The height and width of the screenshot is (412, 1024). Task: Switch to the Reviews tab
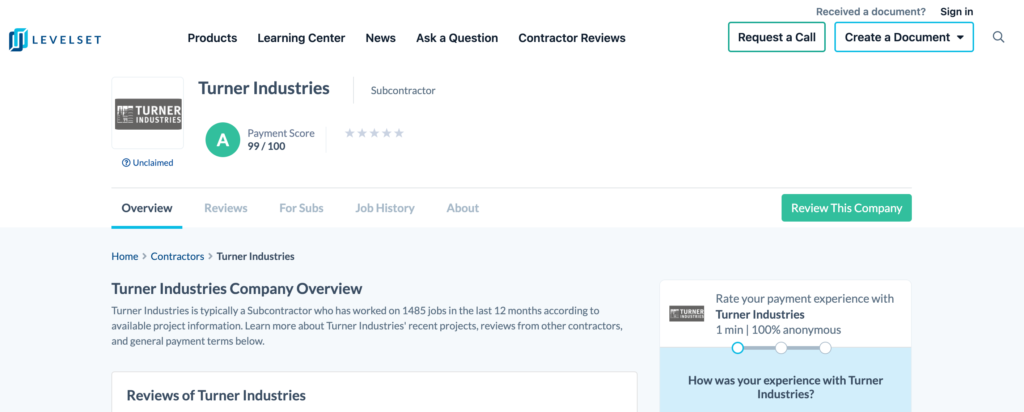point(225,208)
